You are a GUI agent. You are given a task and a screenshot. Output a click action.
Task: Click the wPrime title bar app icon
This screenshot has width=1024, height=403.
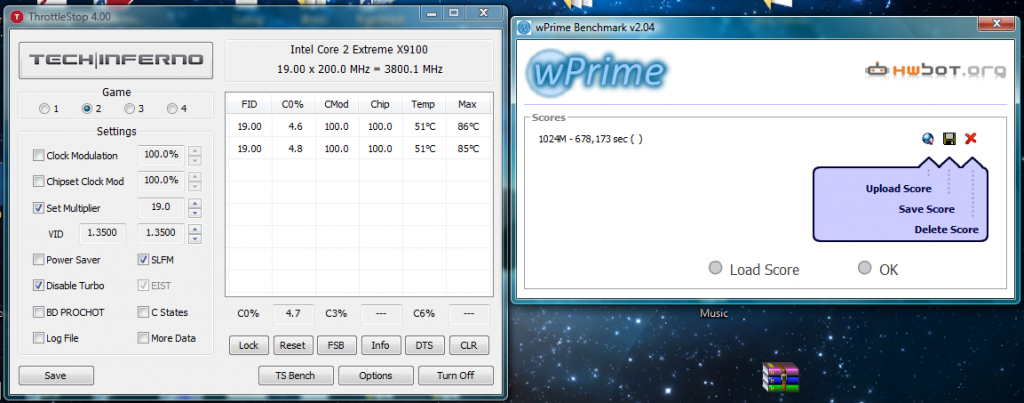pos(523,27)
